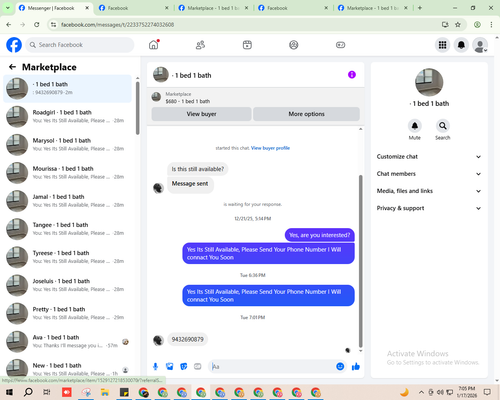Screen dimensions: 500x400
Task: Switch to first Marketplace 1 bed tab
Action: tap(213, 8)
